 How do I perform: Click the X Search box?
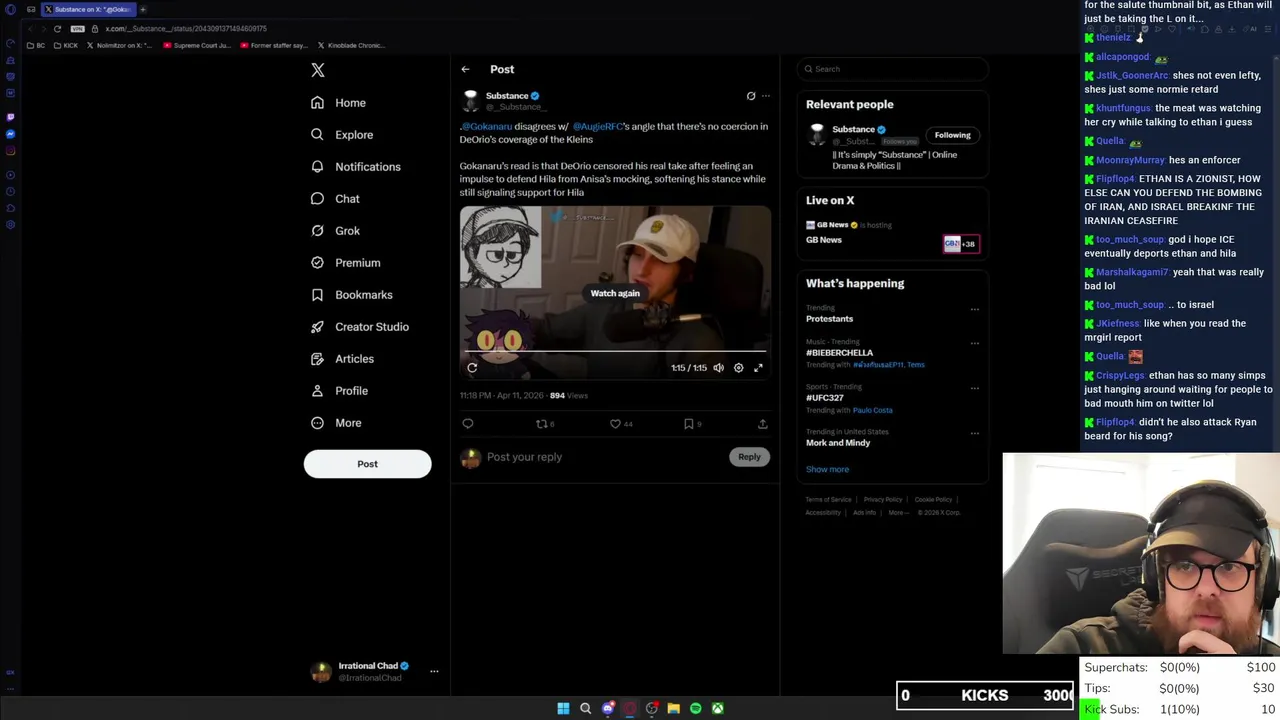point(892,69)
